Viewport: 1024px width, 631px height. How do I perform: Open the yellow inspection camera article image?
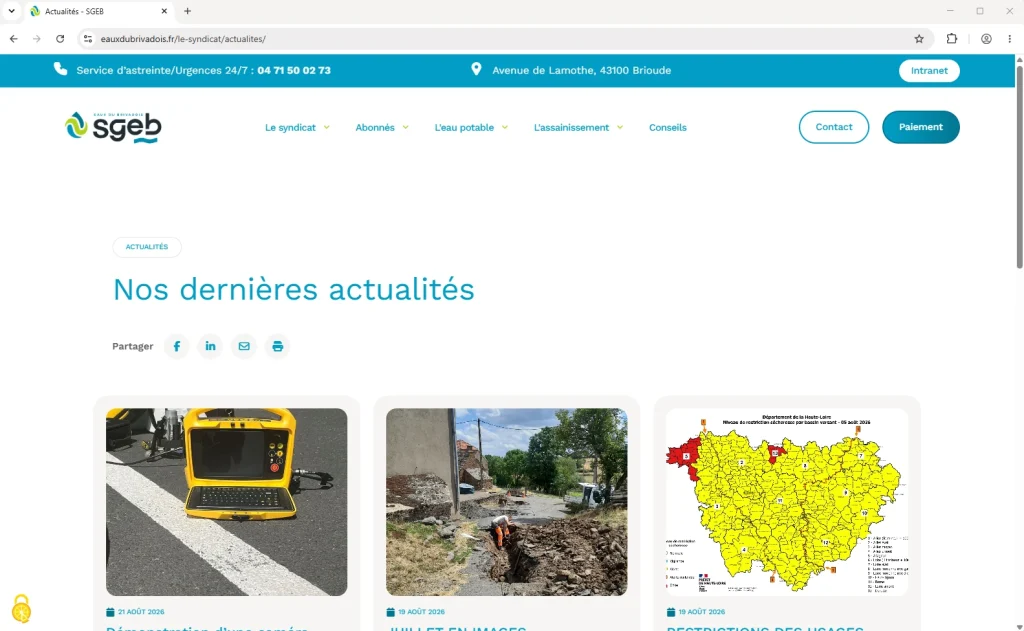point(227,502)
